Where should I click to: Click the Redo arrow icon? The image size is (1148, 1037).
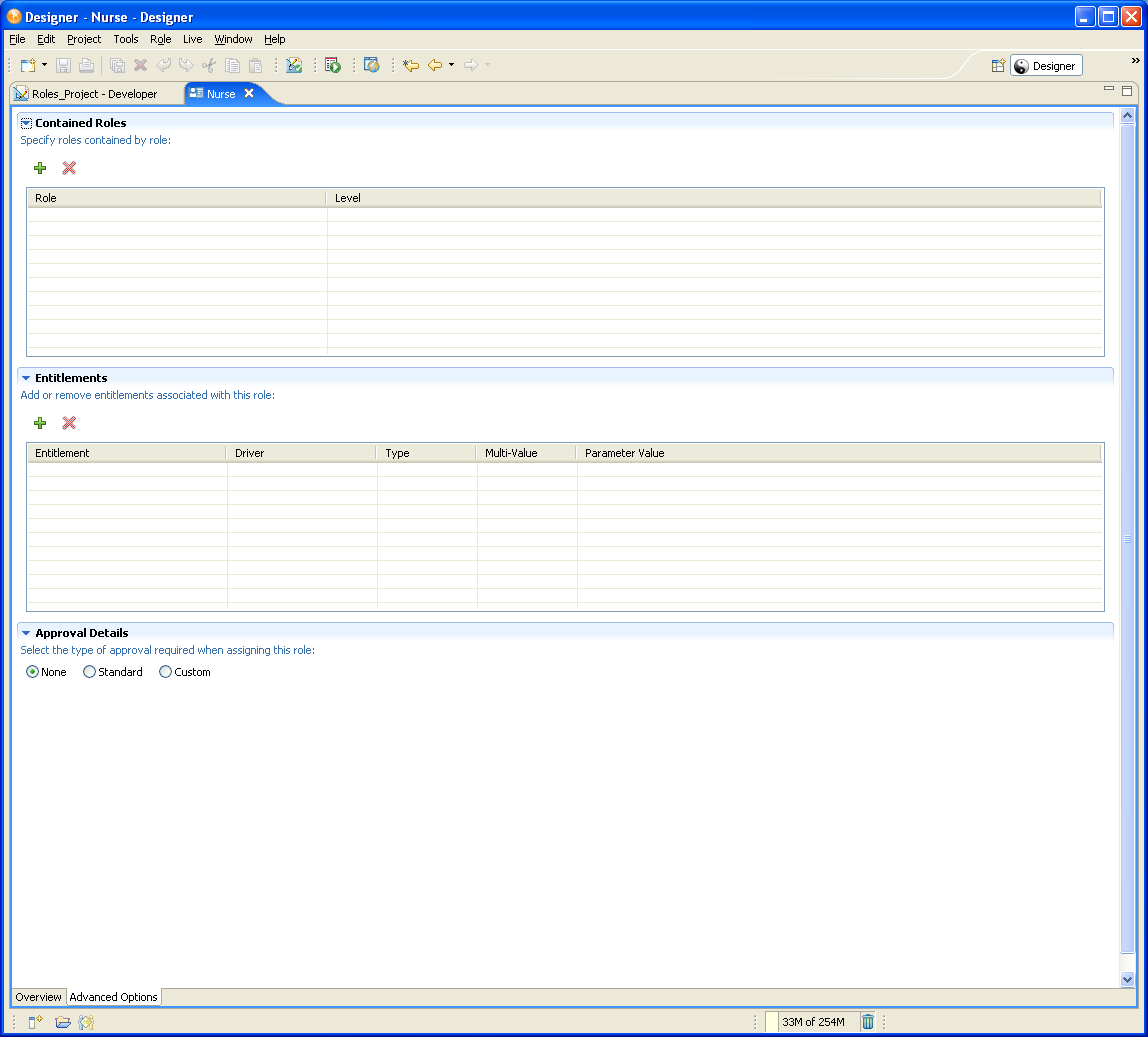click(x=186, y=65)
